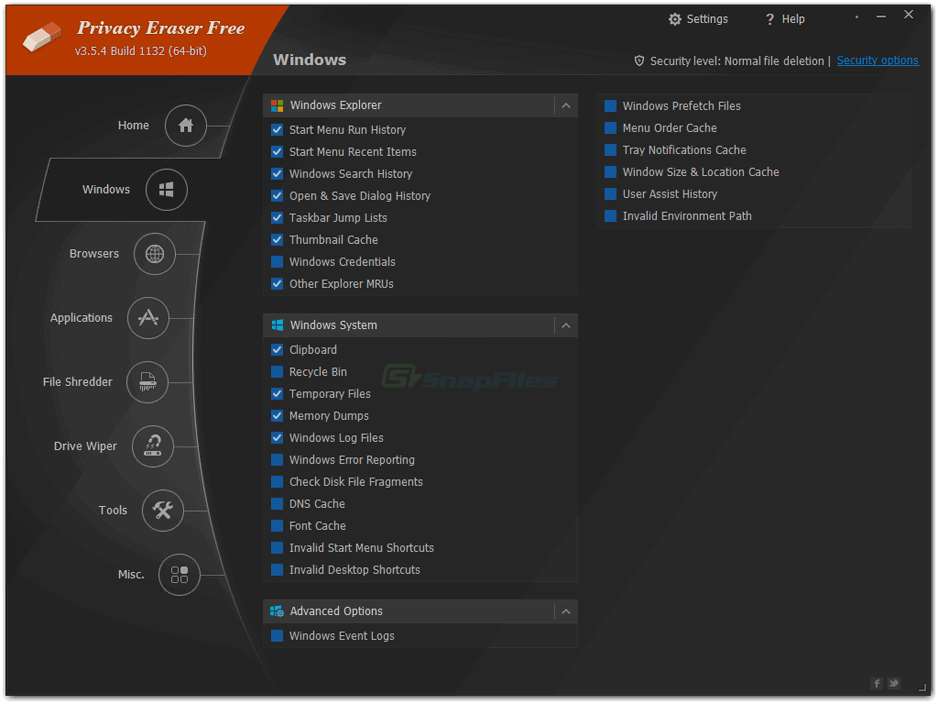Open the Settings menu
The width and height of the screenshot is (938, 704).
click(x=698, y=19)
